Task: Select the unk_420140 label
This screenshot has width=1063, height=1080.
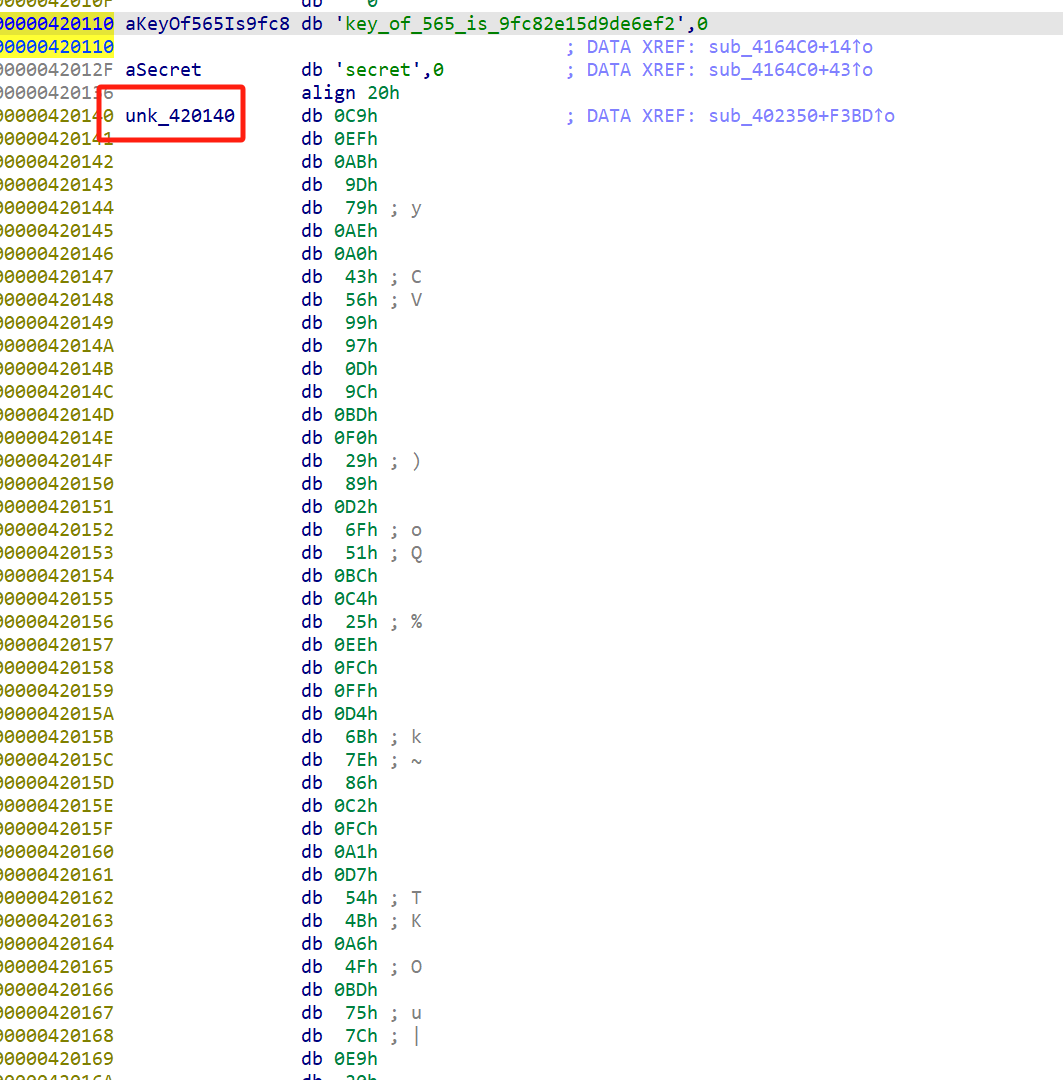Action: point(180,116)
